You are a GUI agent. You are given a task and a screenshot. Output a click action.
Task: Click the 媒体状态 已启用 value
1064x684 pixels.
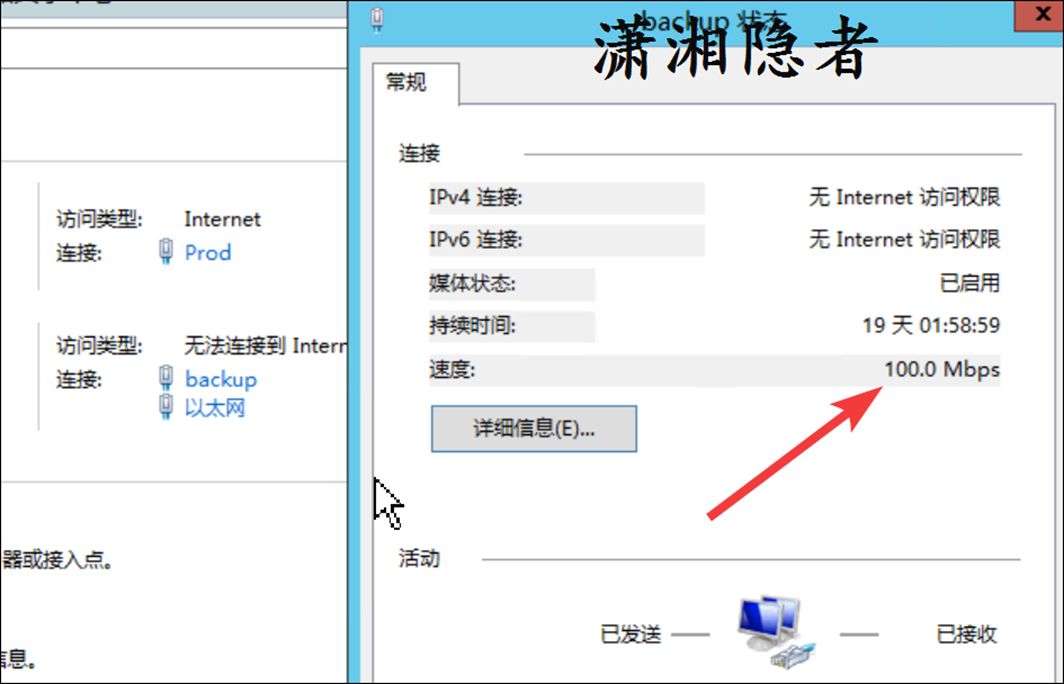pyautogui.click(x=970, y=283)
